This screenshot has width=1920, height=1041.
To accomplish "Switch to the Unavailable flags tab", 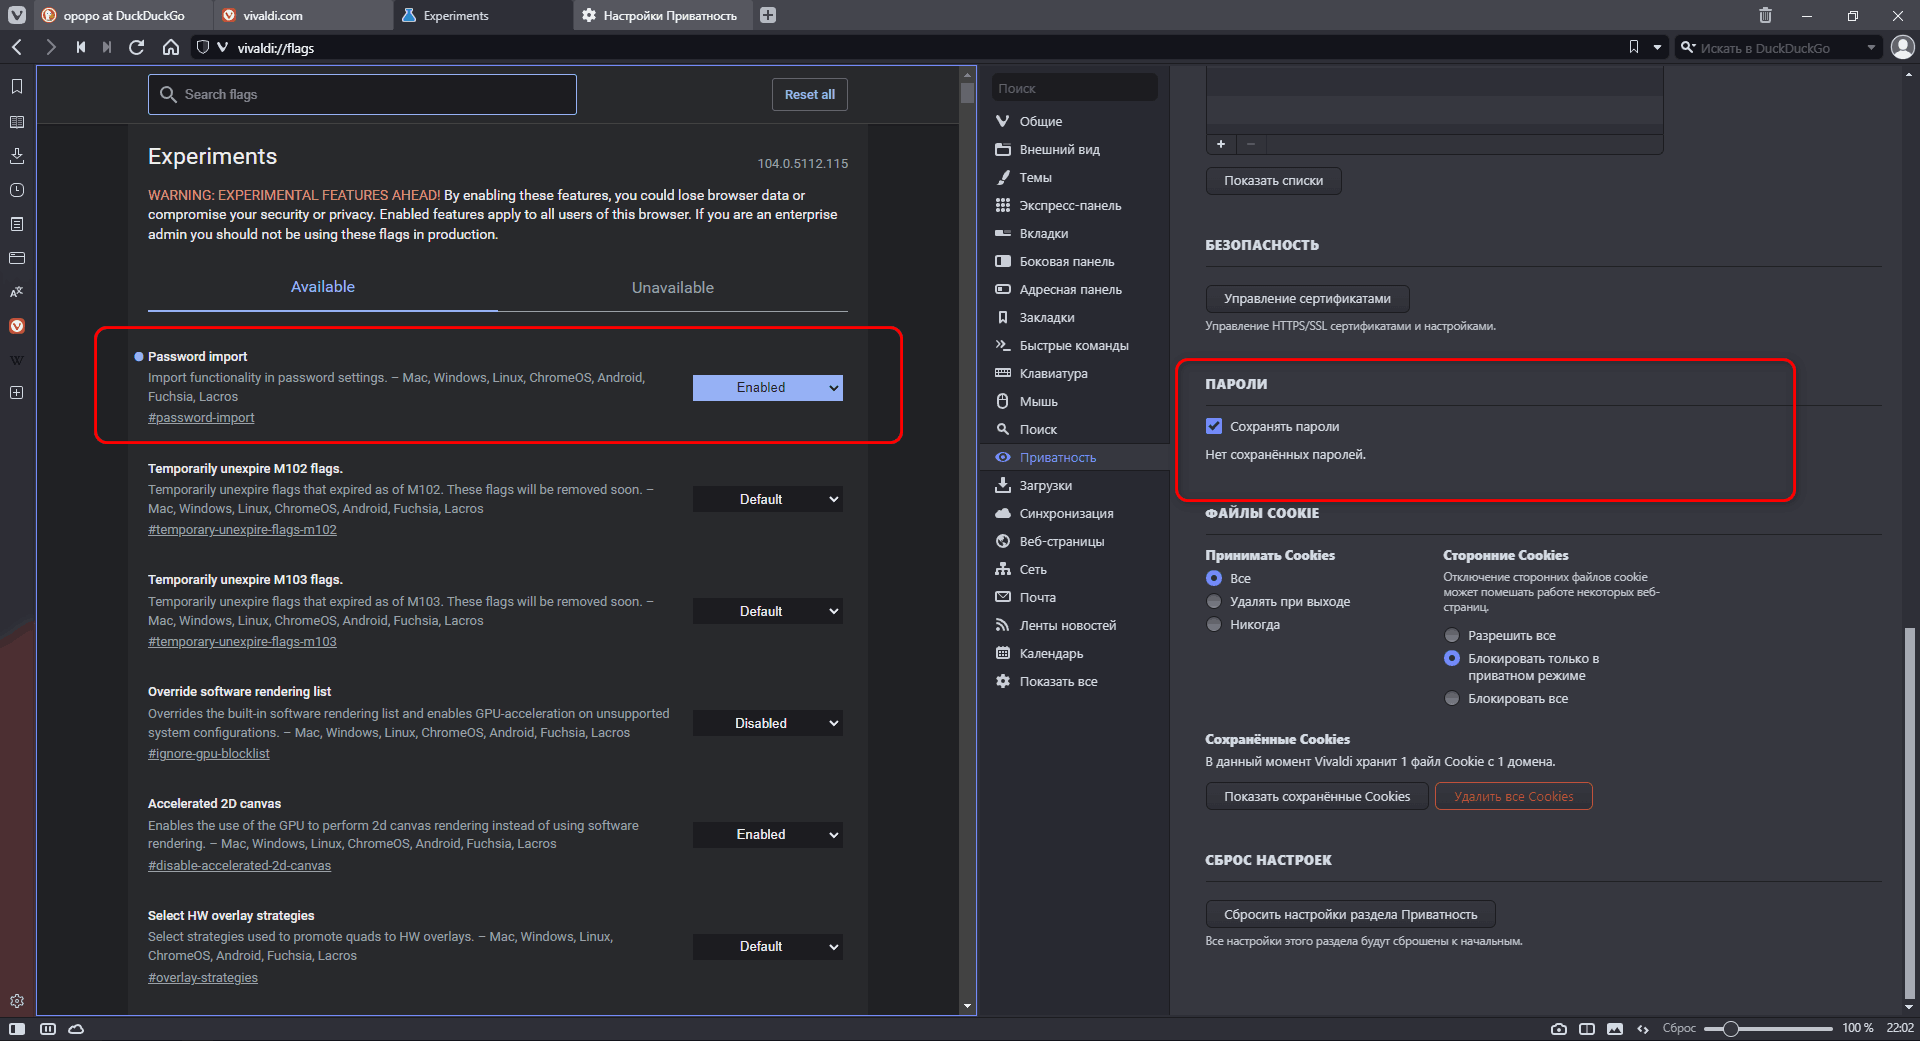I will point(673,288).
